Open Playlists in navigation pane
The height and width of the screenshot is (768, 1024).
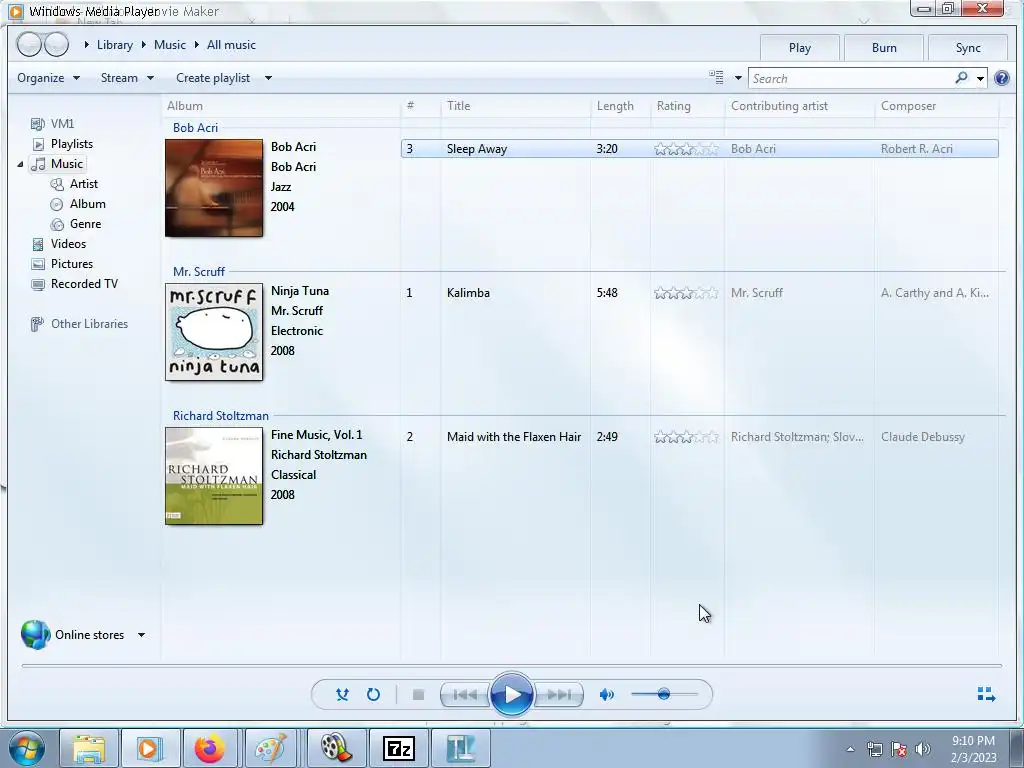(x=63, y=144)
